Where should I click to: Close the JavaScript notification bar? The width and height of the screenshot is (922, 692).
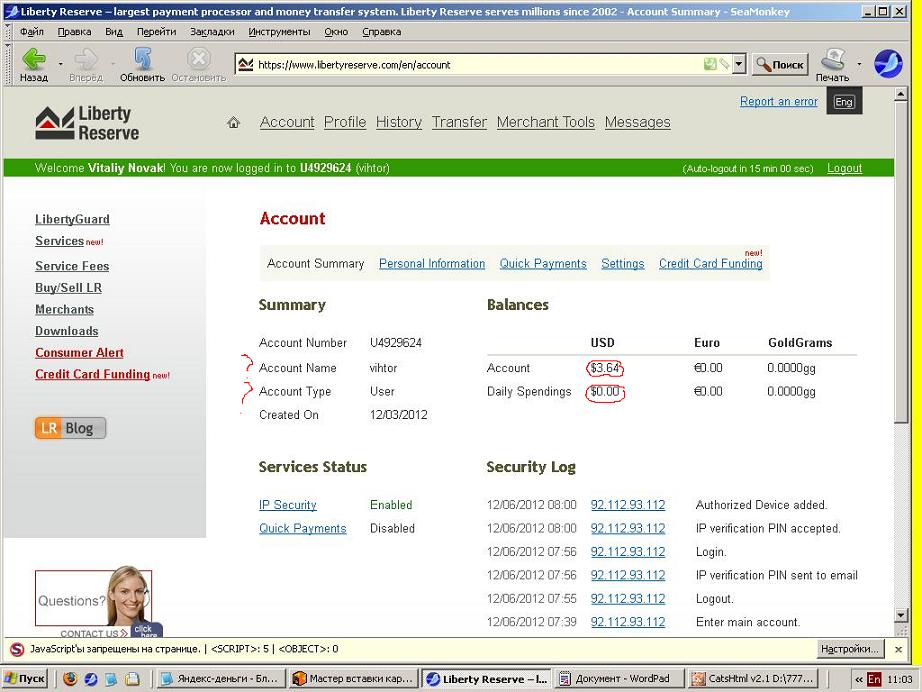point(898,649)
